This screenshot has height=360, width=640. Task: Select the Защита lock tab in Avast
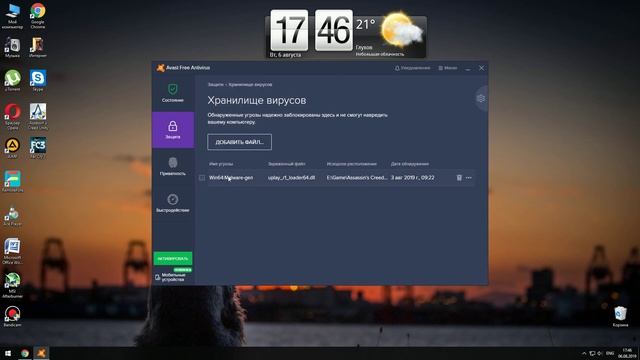click(173, 130)
